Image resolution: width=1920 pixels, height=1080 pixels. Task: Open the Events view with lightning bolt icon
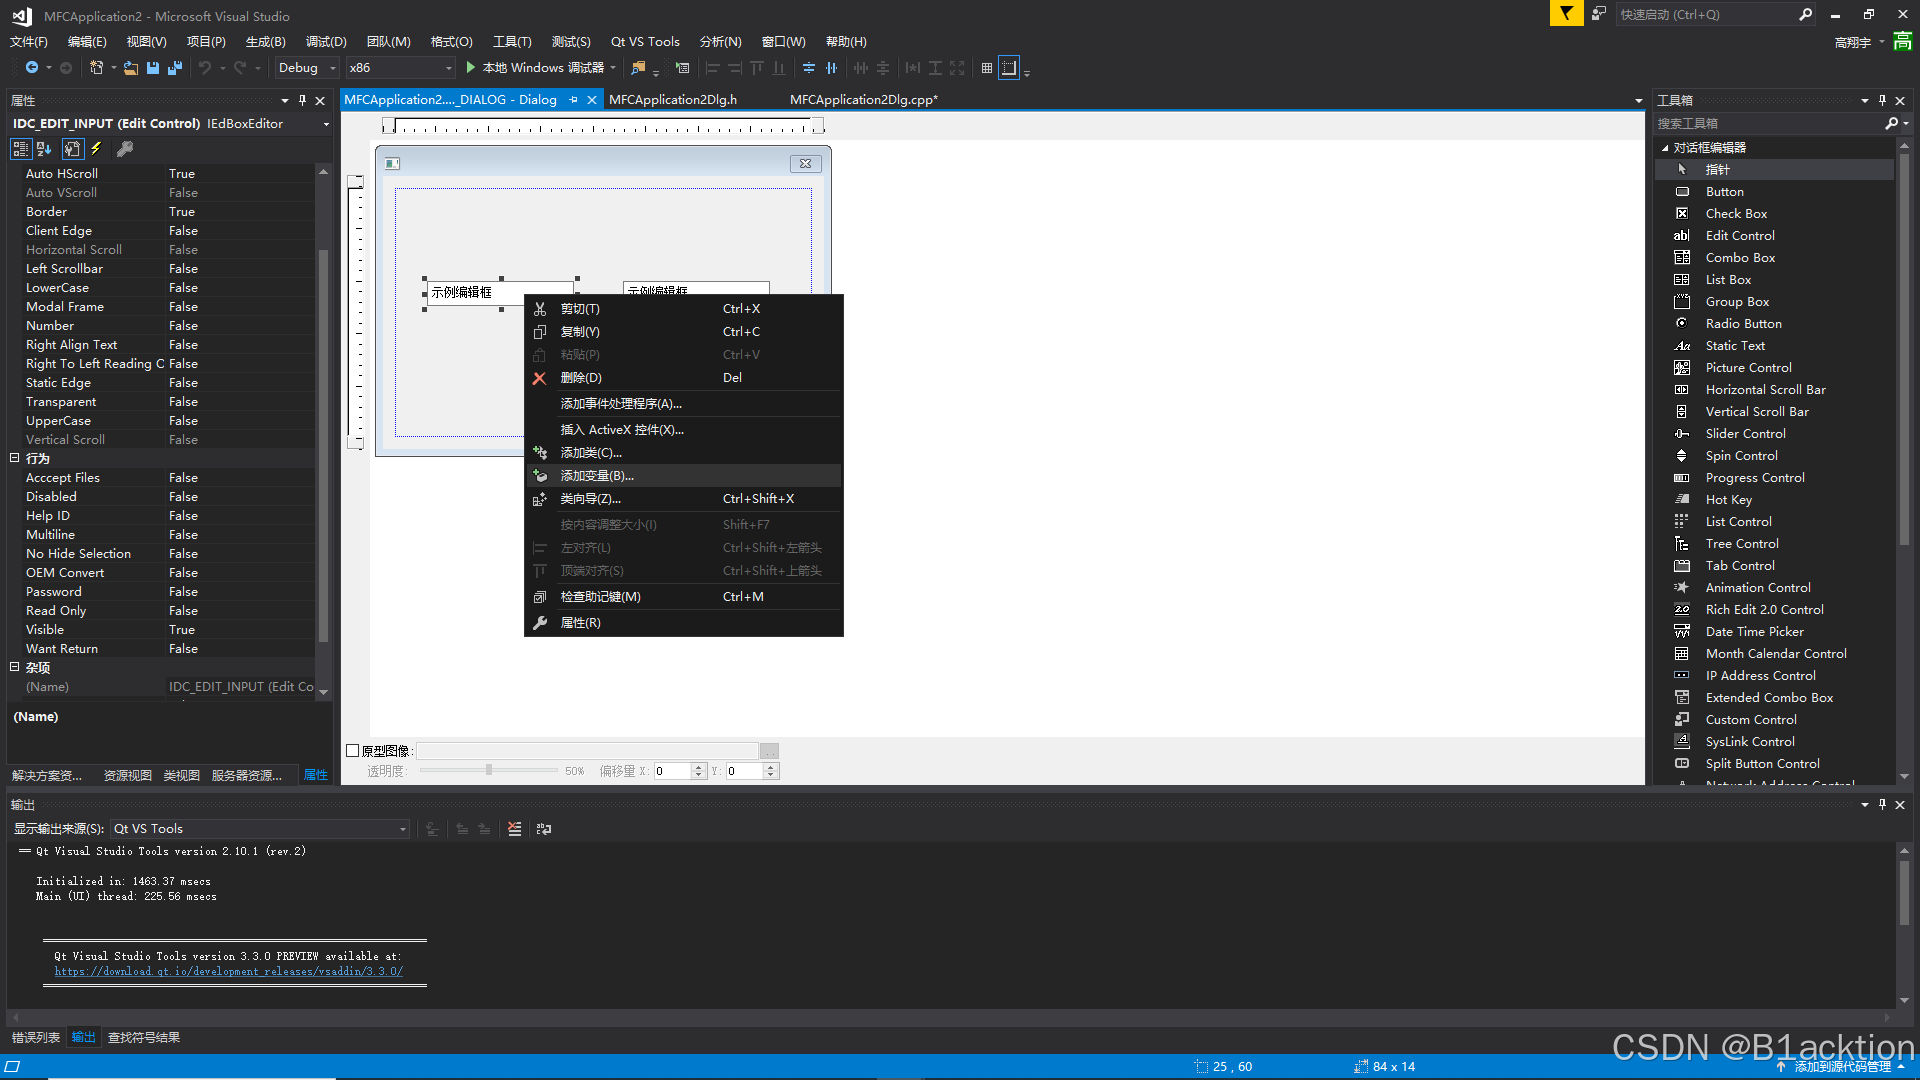click(96, 148)
